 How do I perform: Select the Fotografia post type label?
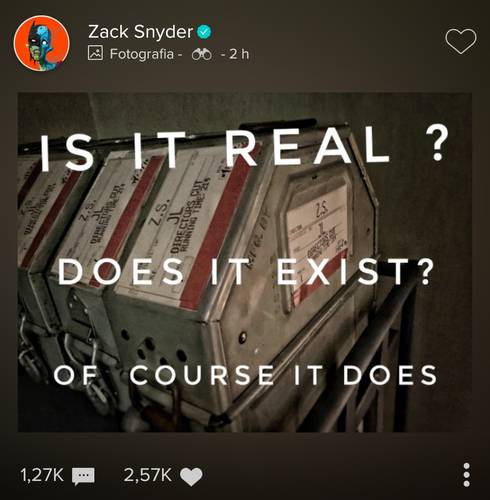coord(142,54)
